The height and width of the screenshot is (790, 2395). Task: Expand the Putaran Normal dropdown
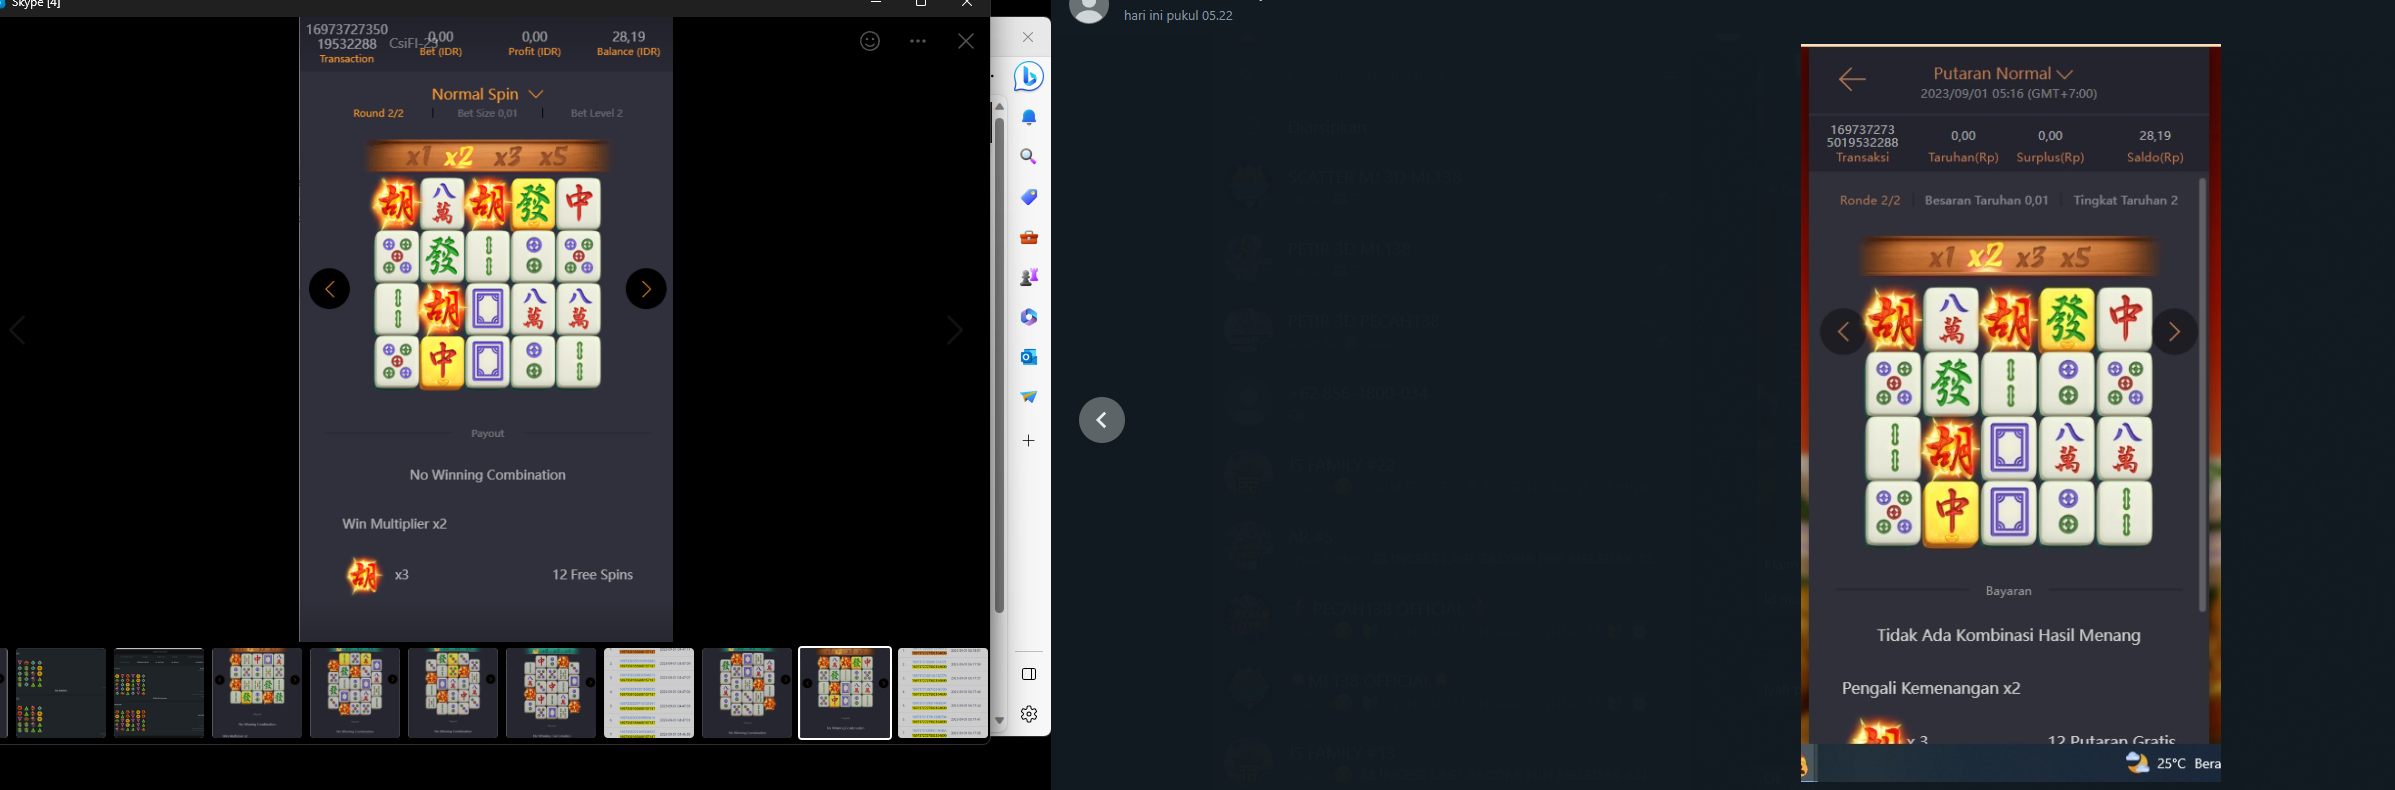tap(2003, 73)
